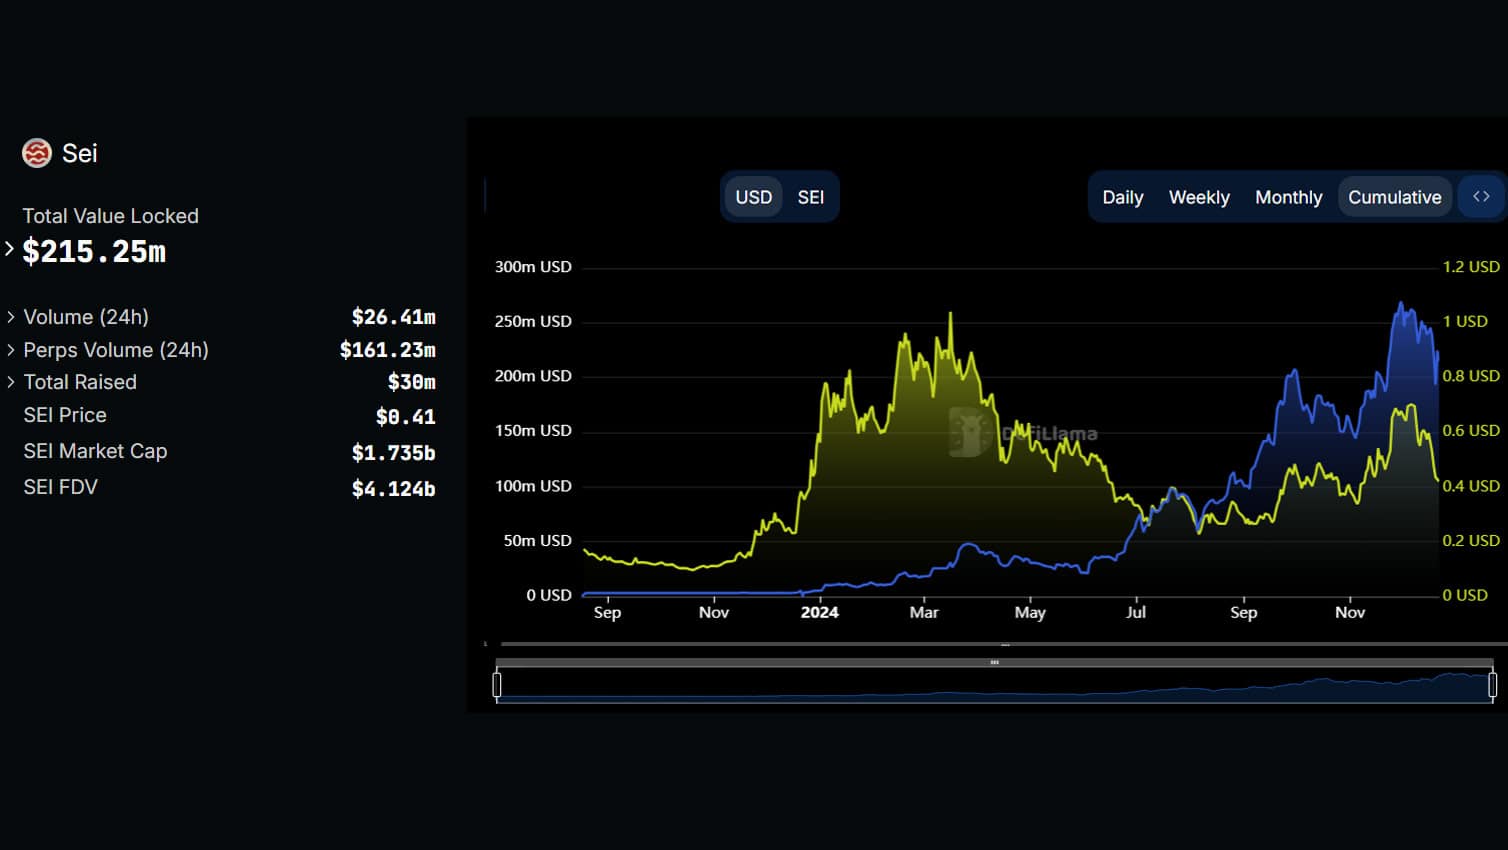Select the Cumulative view option
The height and width of the screenshot is (850, 1508).
pyautogui.click(x=1394, y=197)
